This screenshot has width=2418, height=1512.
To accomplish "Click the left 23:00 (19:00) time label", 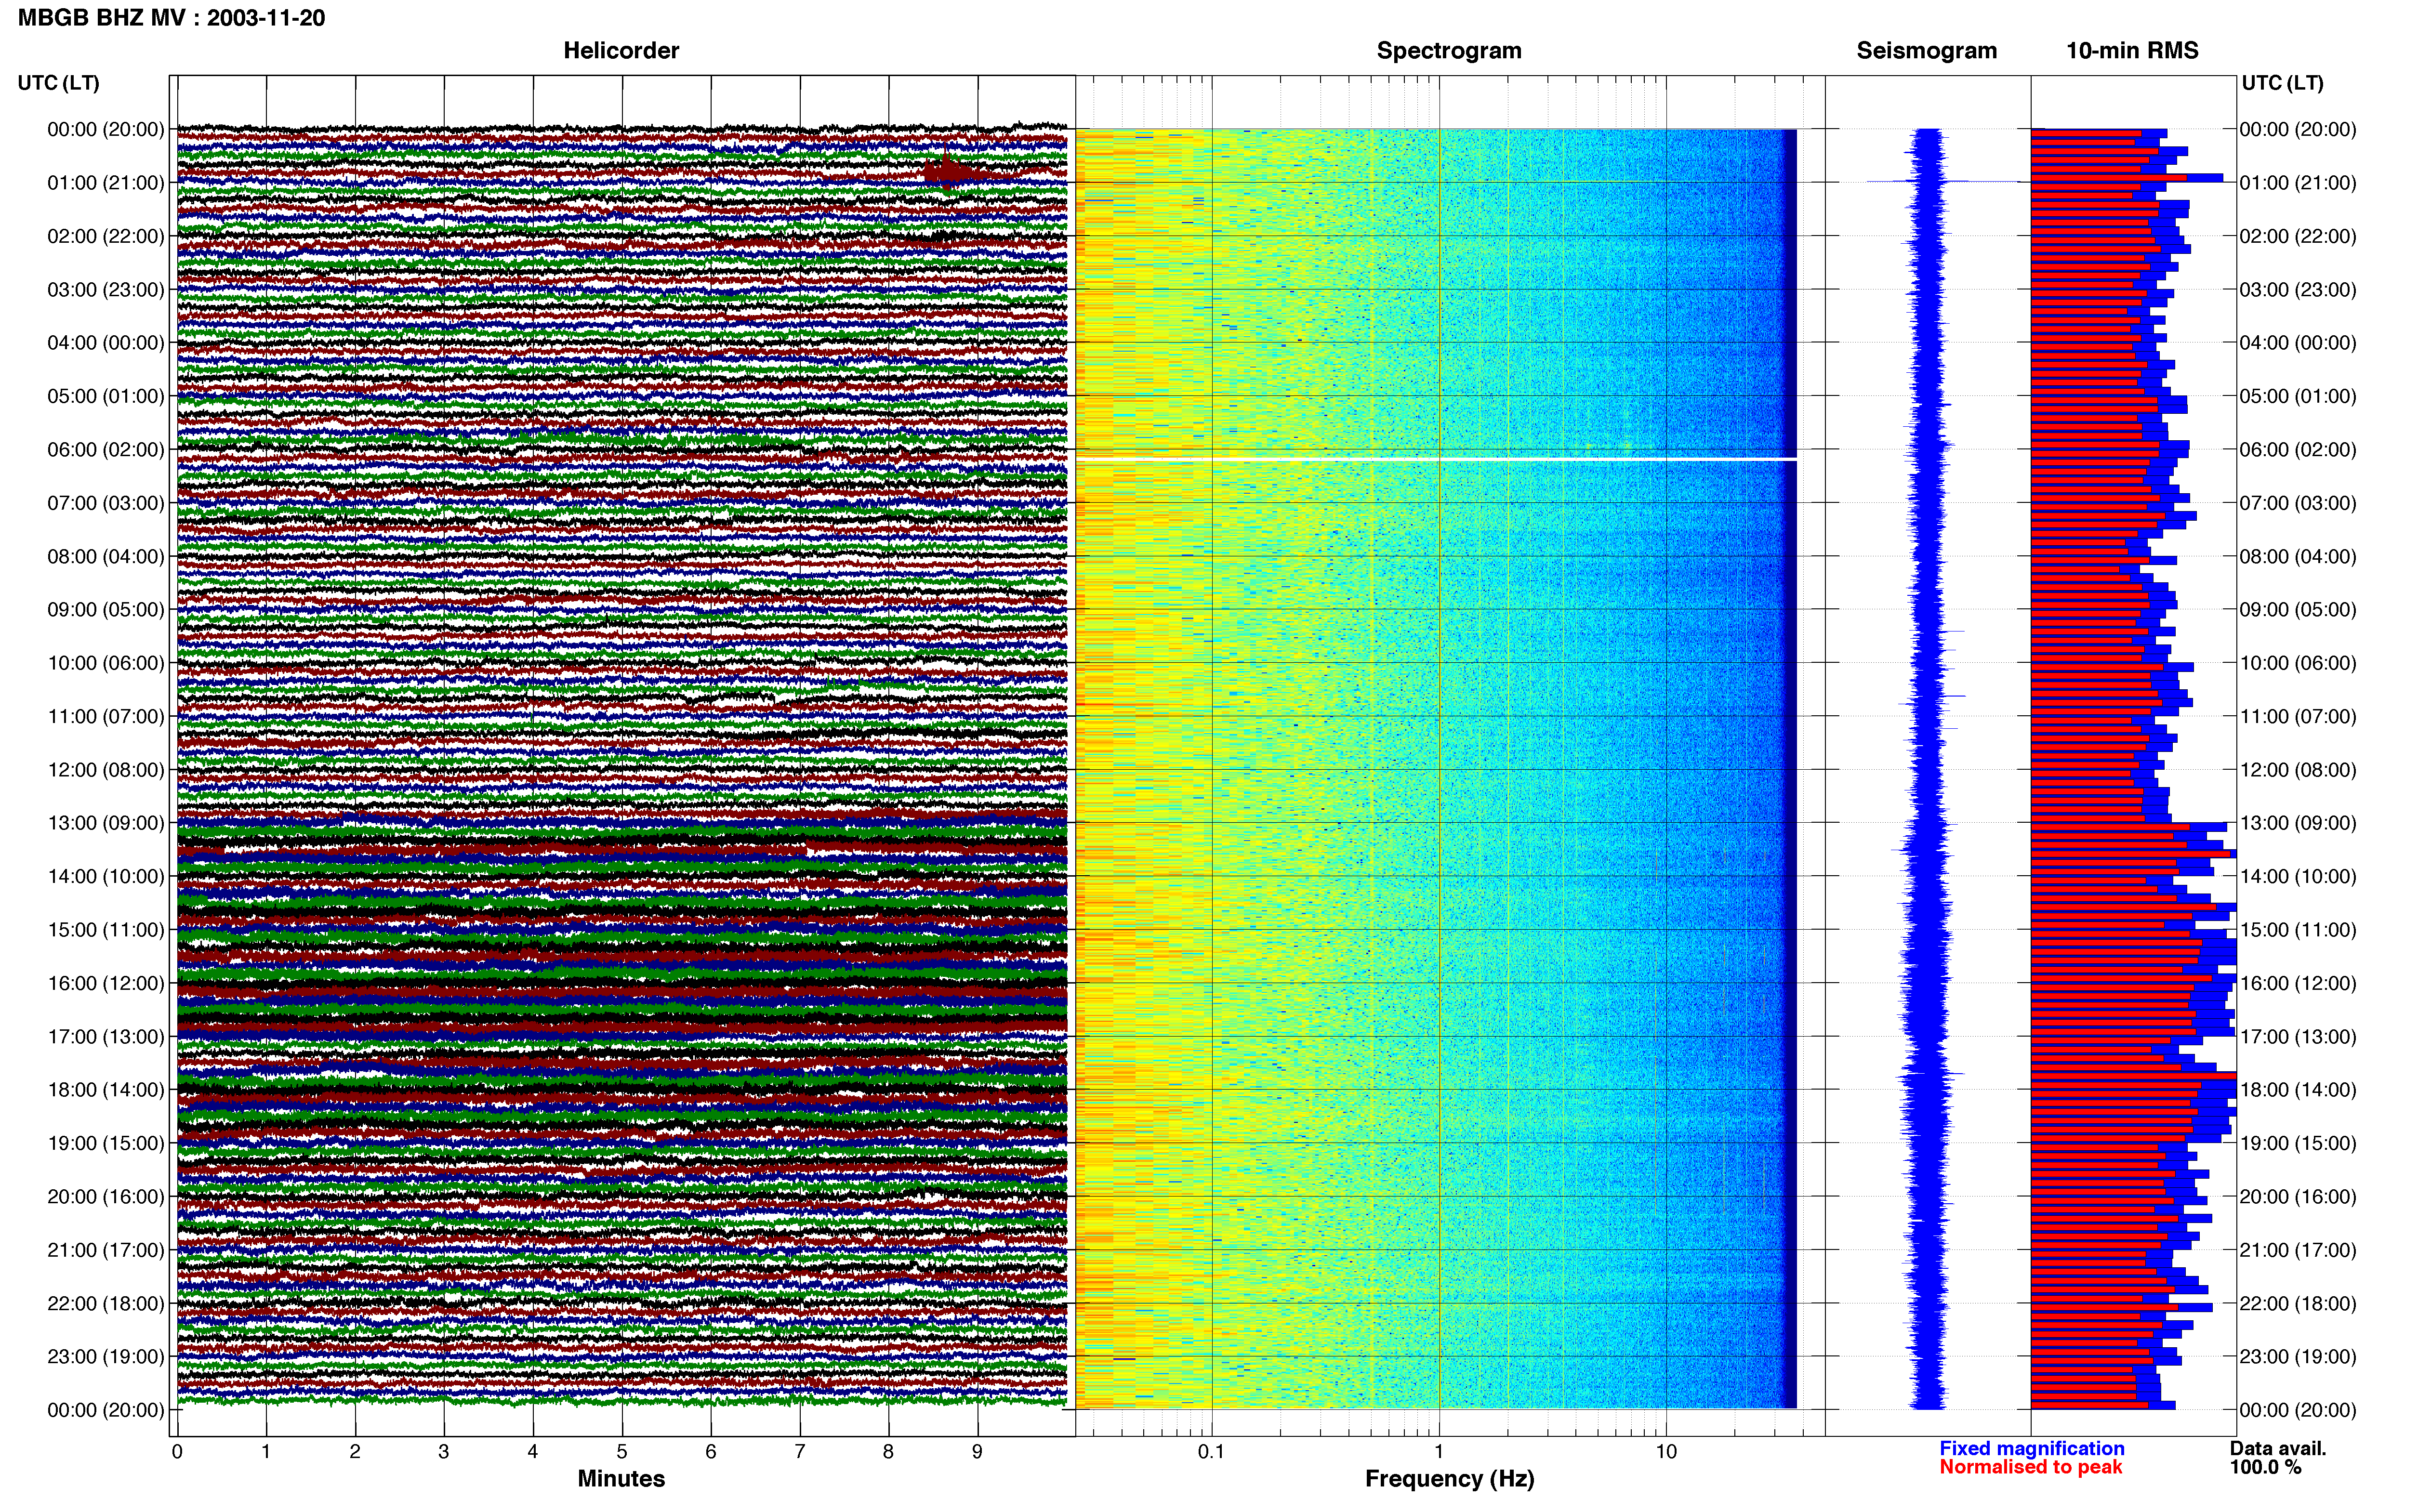I will click(x=106, y=1357).
